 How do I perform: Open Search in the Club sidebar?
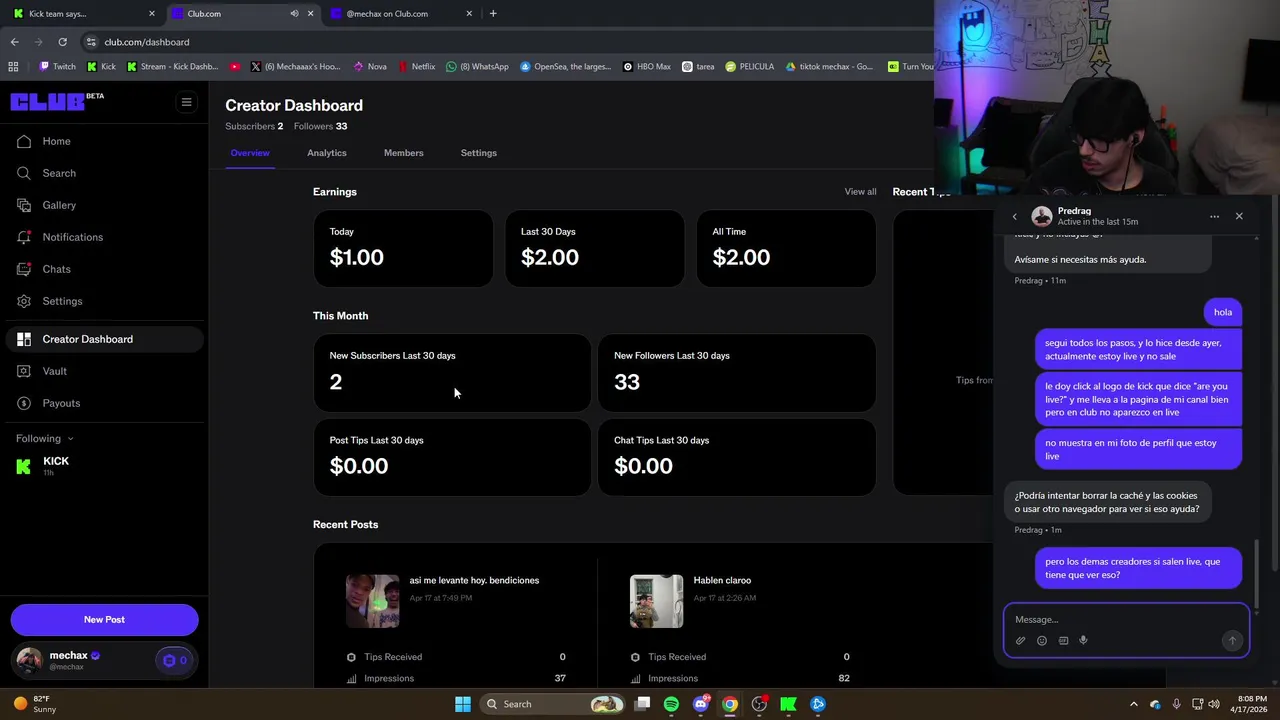coord(104,173)
